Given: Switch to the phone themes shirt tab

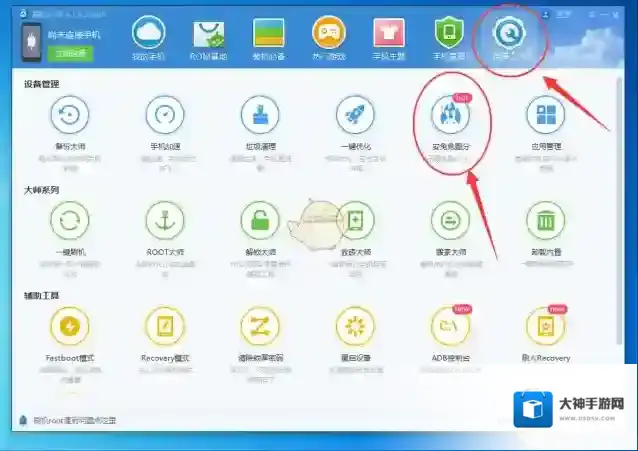Looking at the screenshot, I should click(x=389, y=38).
